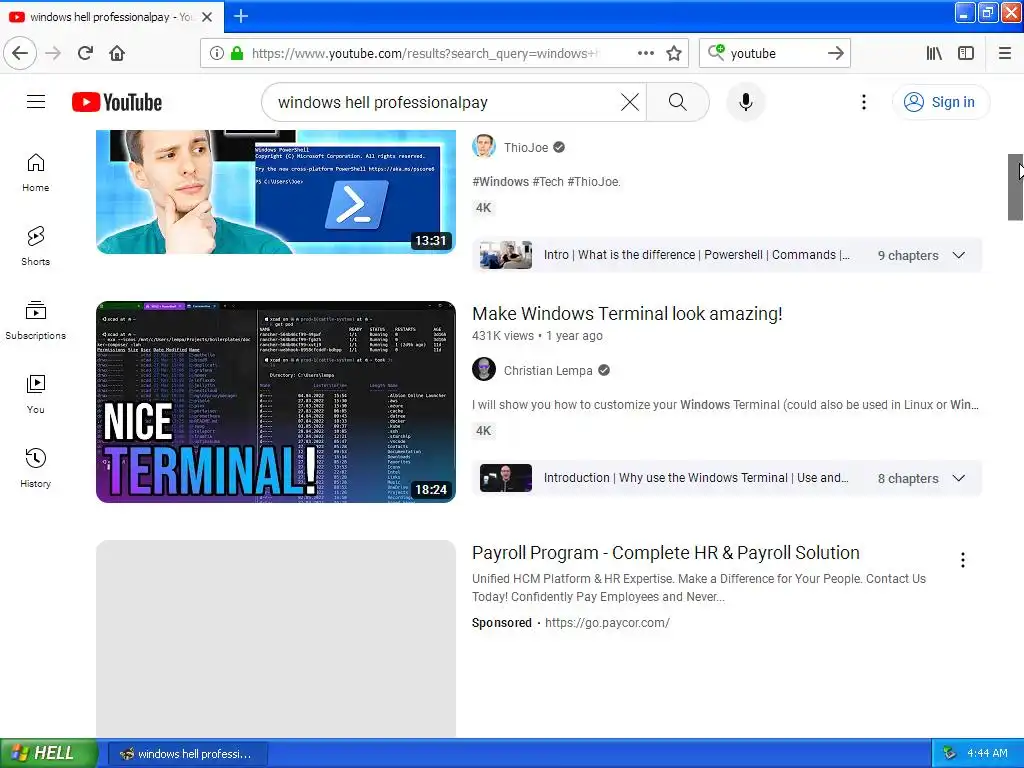Open the Firefox hamburger menu
The width and height of the screenshot is (1024, 768).
[x=1004, y=54]
